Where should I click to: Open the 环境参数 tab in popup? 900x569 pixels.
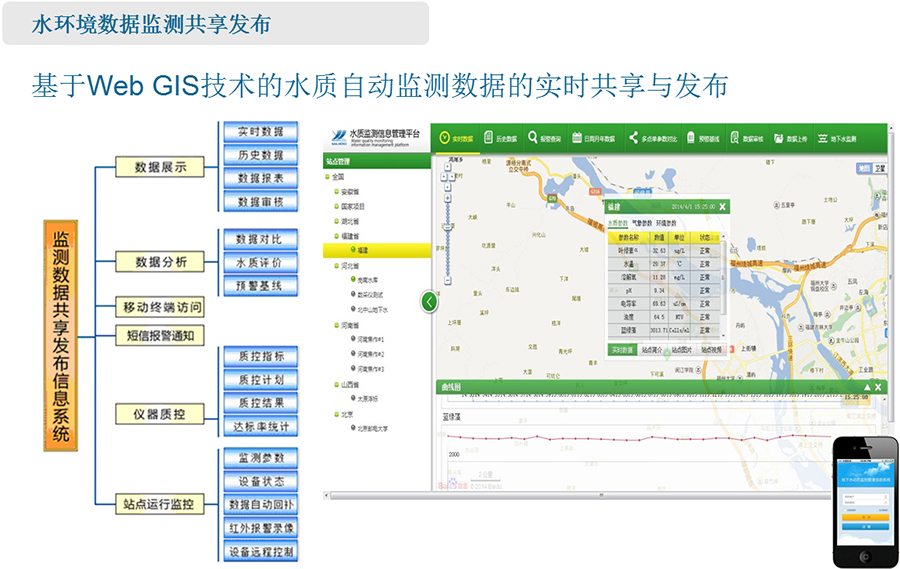(666, 223)
